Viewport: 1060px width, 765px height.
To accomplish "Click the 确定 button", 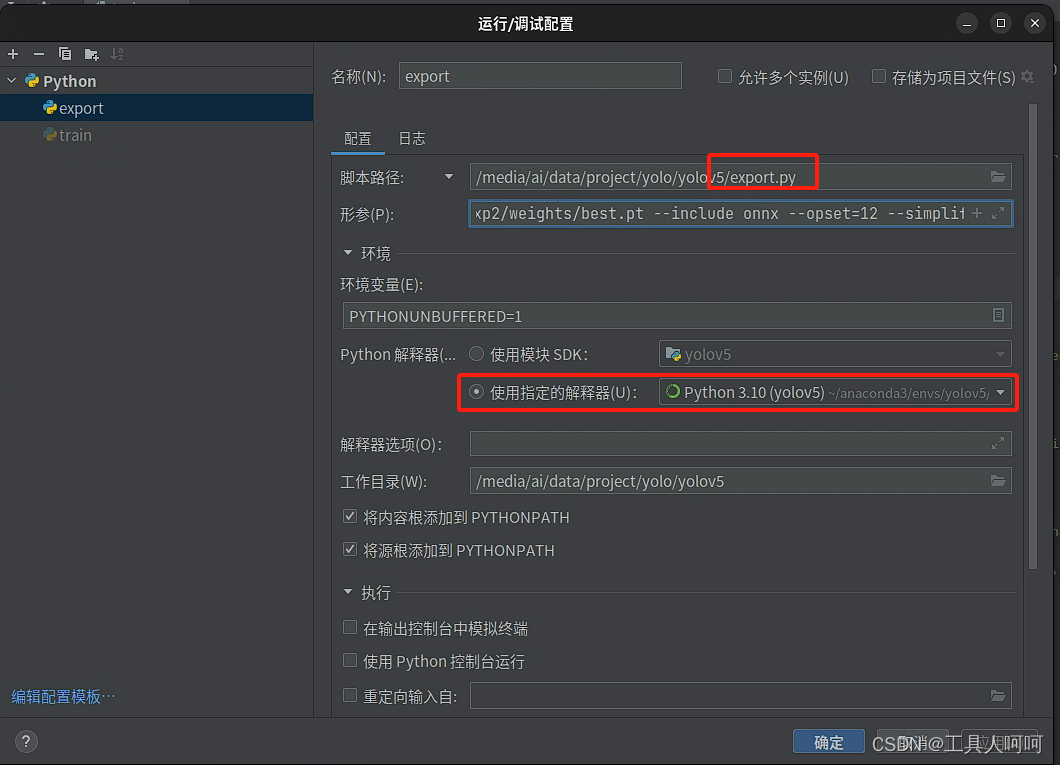I will (x=829, y=742).
